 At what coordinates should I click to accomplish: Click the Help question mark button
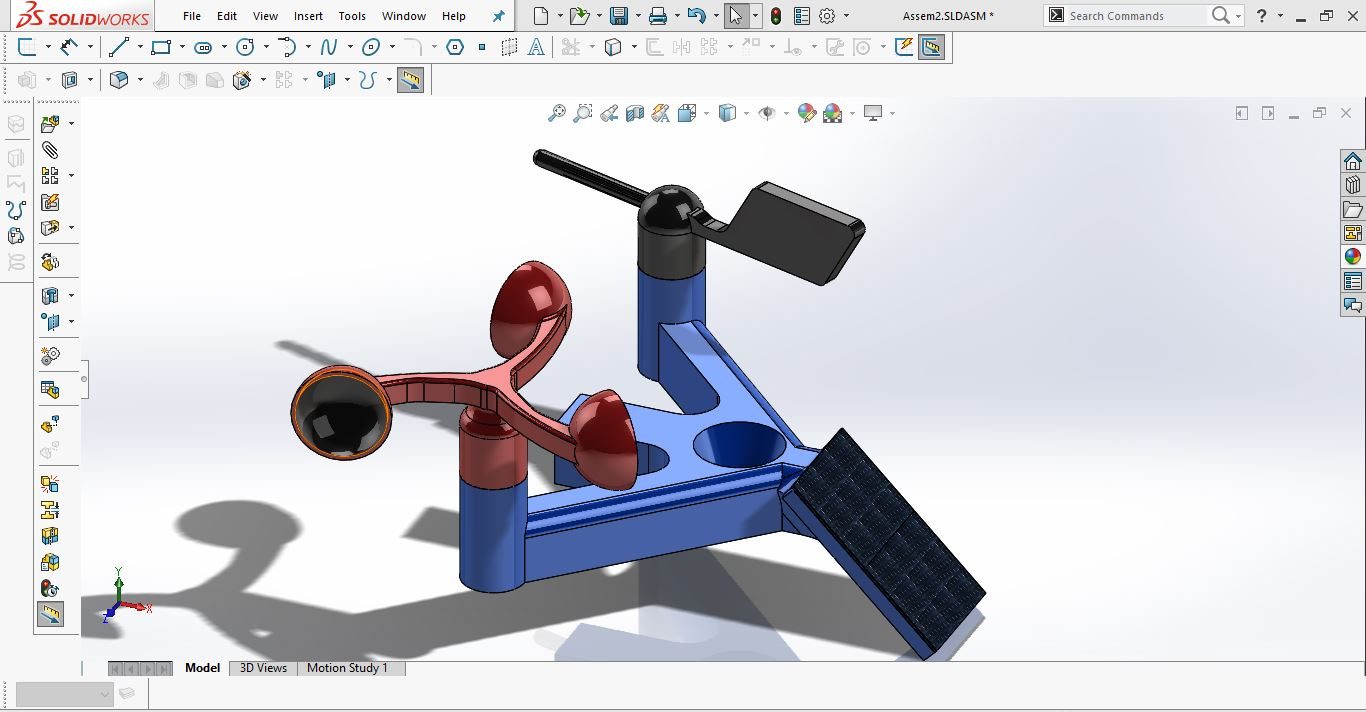pos(1262,16)
